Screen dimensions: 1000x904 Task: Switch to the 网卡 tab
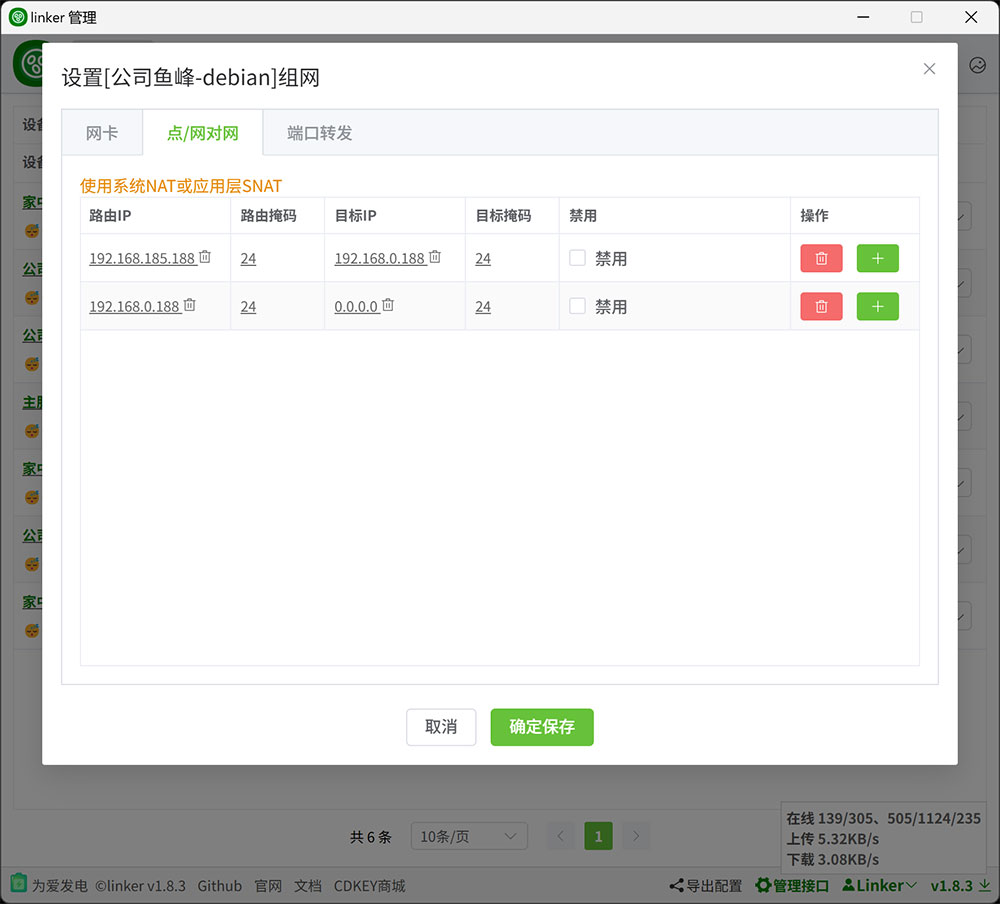102,133
